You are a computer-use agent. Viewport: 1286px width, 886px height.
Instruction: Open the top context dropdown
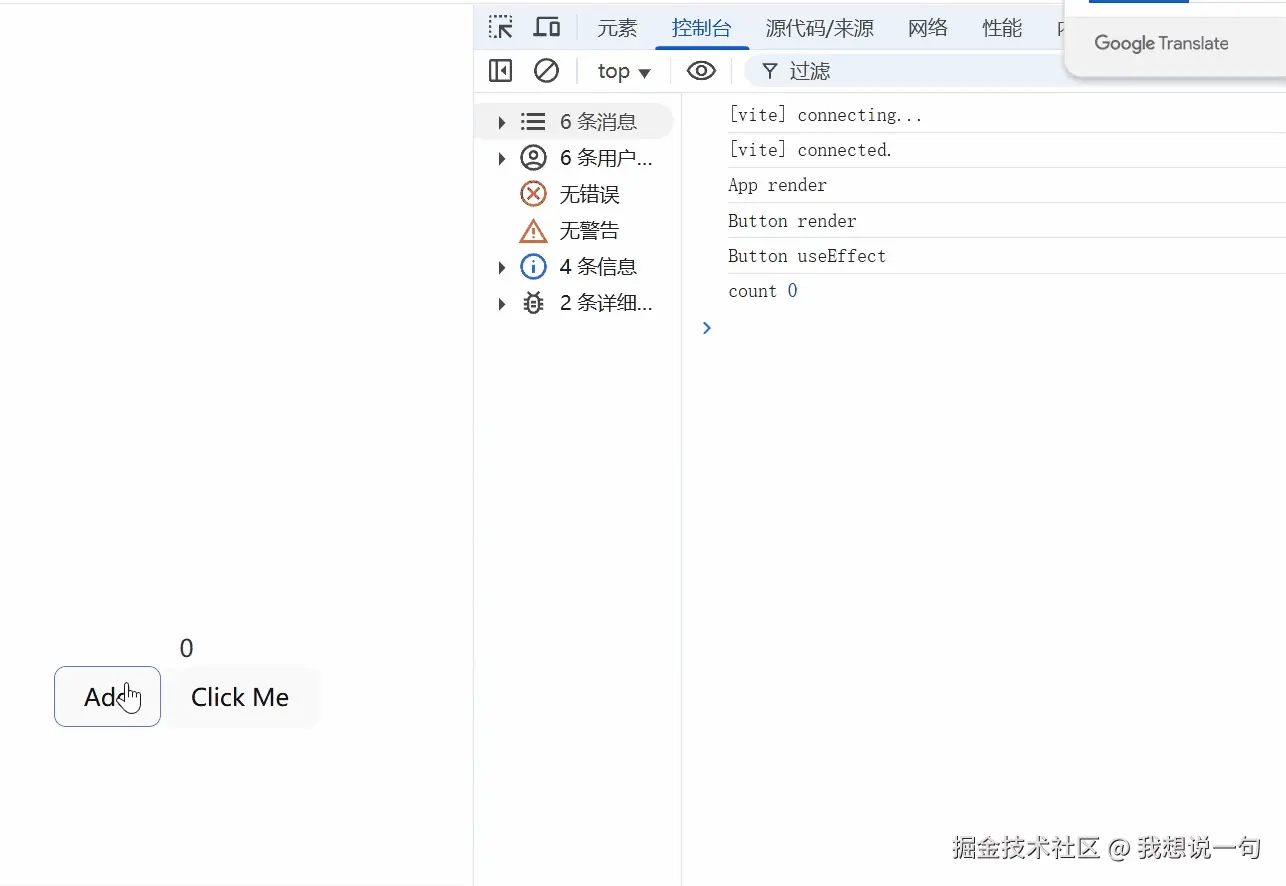pos(624,71)
